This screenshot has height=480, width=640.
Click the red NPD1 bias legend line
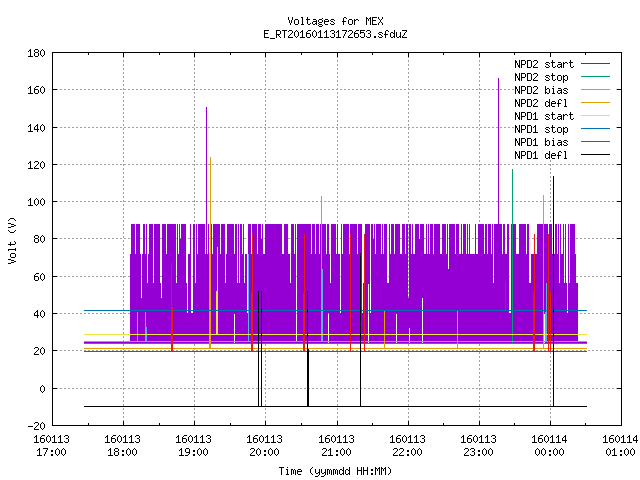(x=595, y=142)
